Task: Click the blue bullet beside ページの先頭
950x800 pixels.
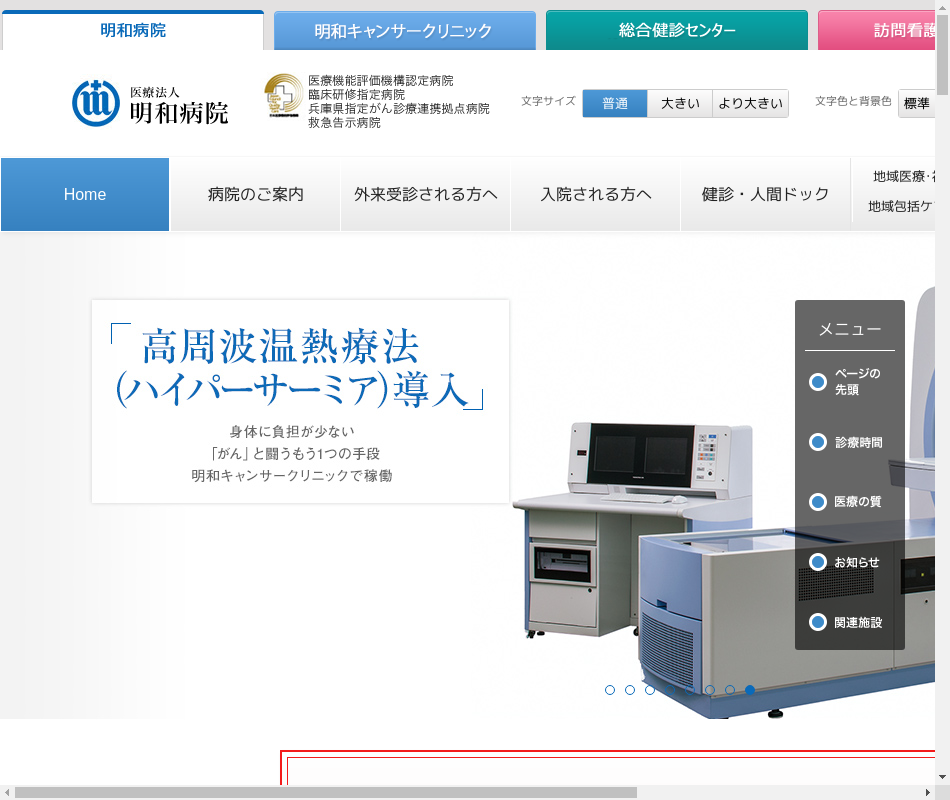Action: [x=818, y=382]
